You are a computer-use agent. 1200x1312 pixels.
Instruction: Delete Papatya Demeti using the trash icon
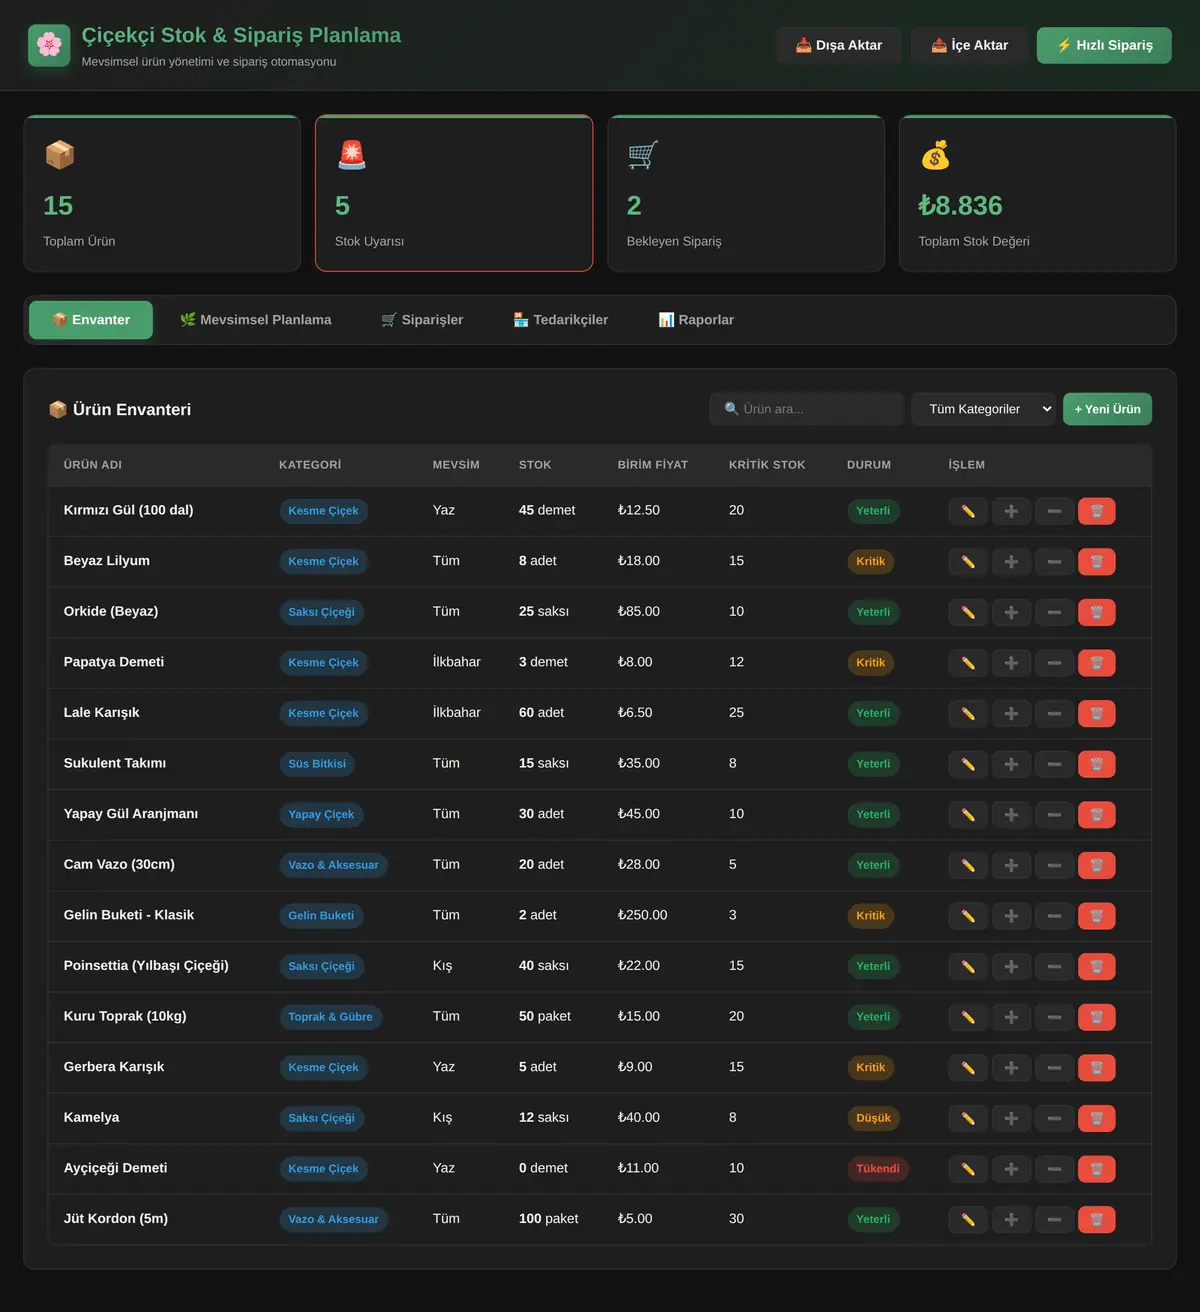point(1097,663)
